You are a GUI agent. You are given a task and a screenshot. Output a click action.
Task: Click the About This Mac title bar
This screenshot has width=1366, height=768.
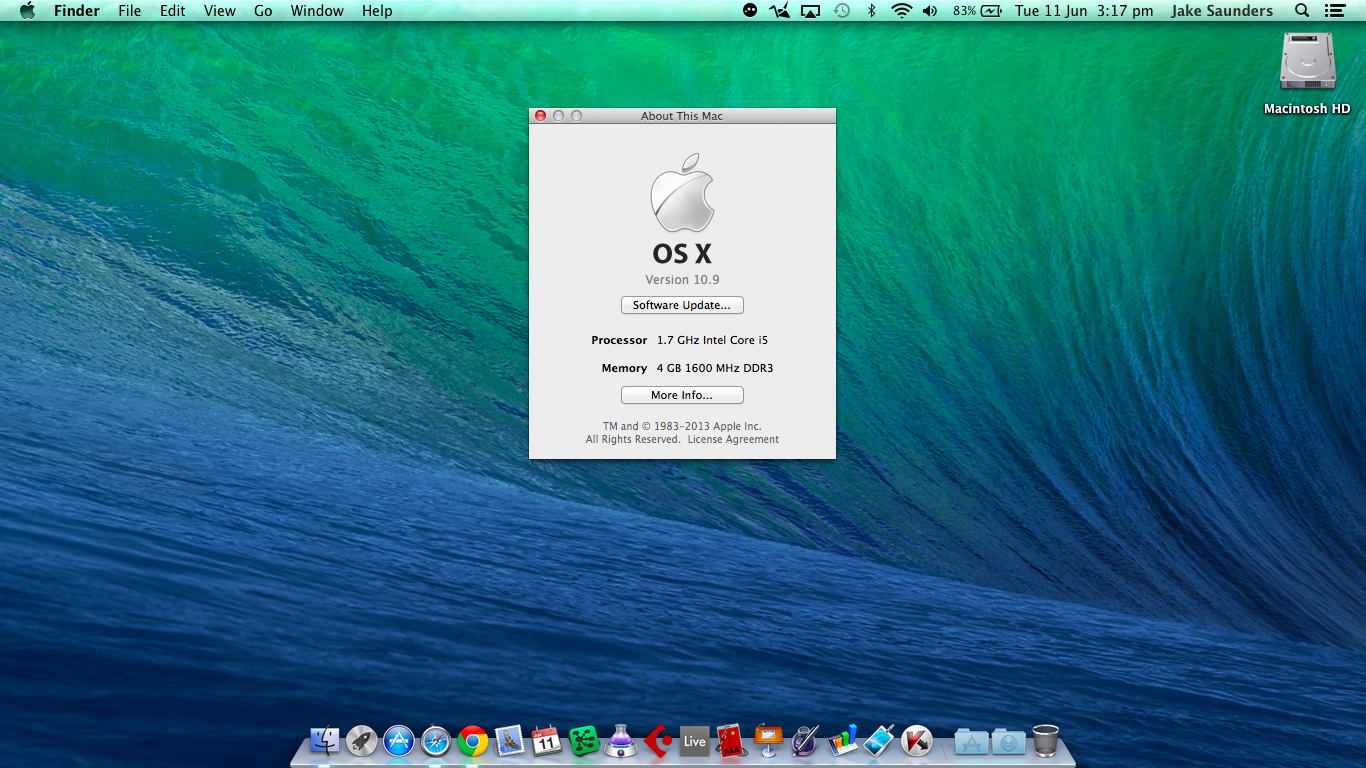[x=682, y=116]
